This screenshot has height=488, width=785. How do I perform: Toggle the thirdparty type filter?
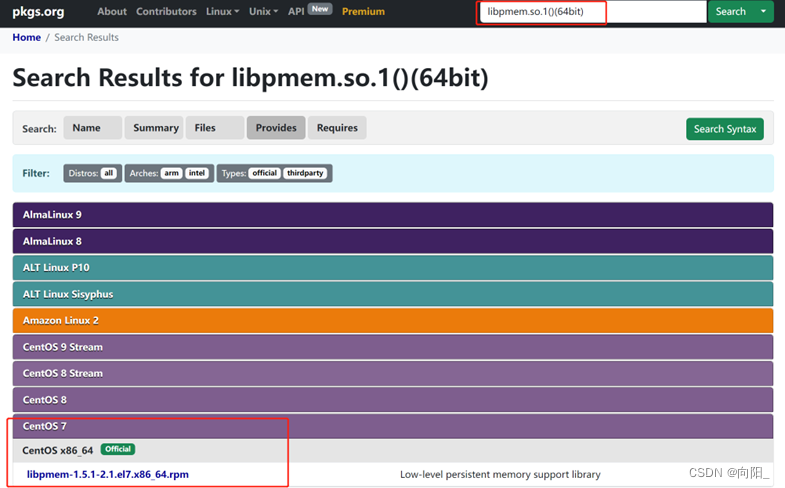[x=305, y=173]
